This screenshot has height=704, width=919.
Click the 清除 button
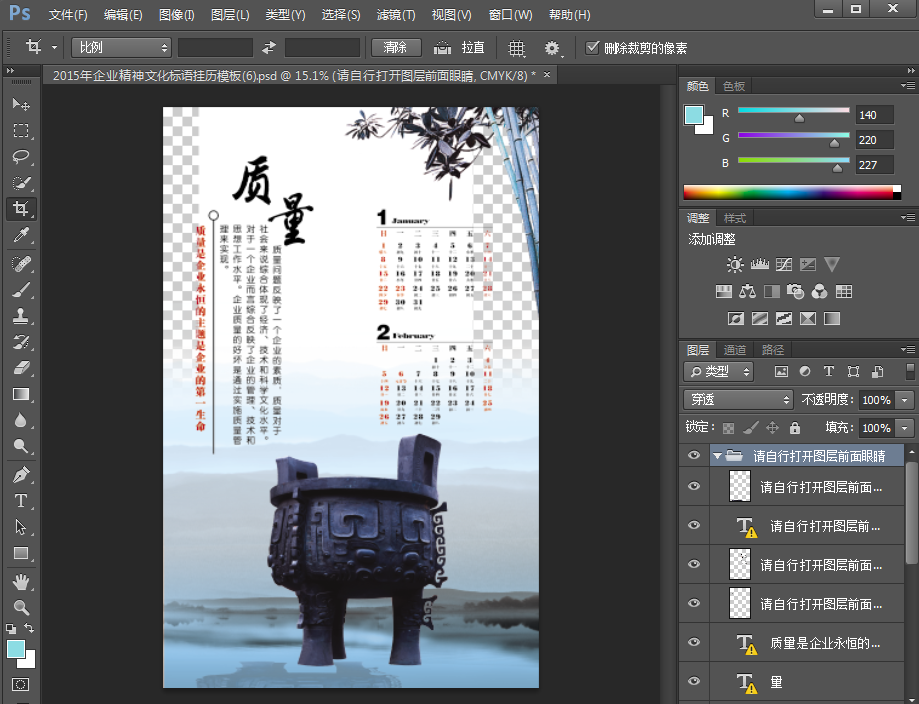pos(395,48)
